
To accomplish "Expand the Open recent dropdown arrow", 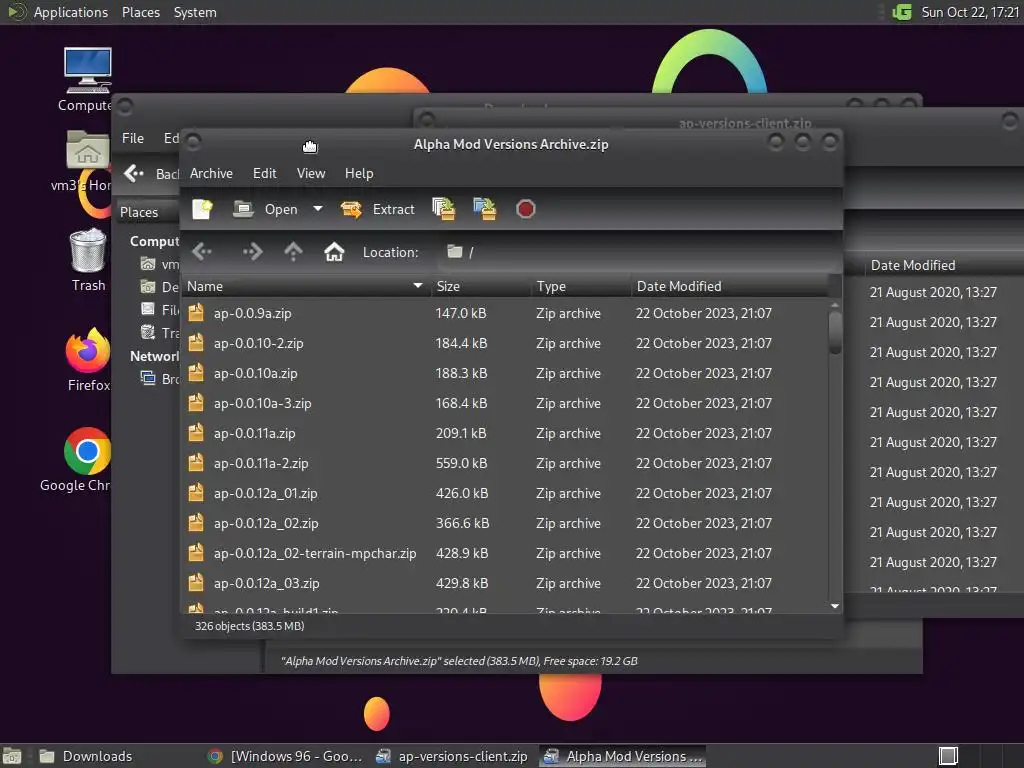I will click(318, 209).
